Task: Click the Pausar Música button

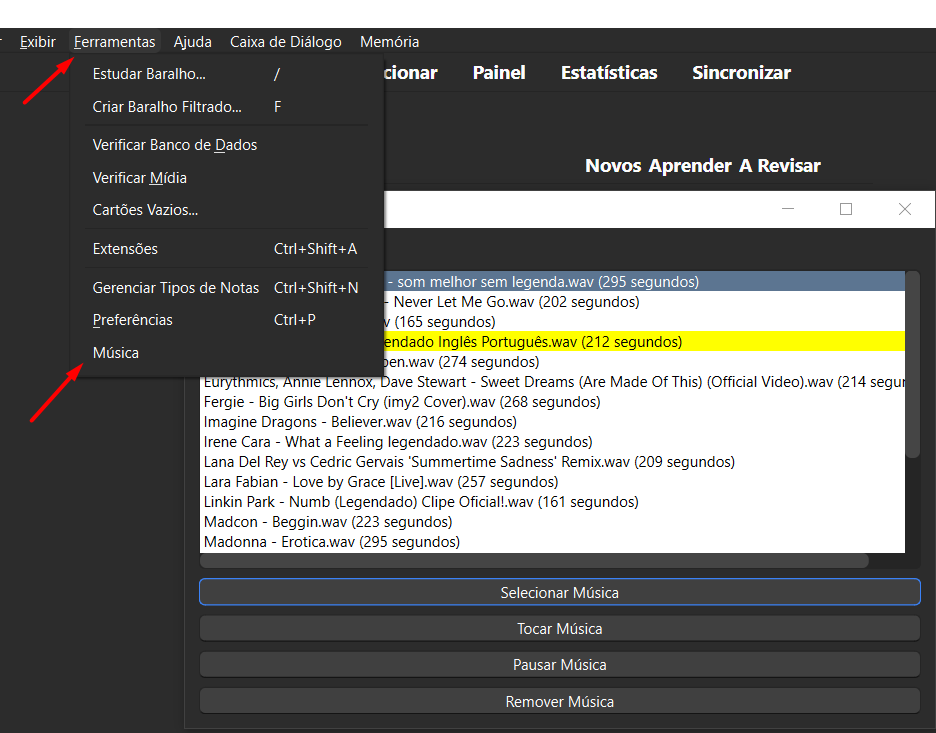Action: point(559,665)
